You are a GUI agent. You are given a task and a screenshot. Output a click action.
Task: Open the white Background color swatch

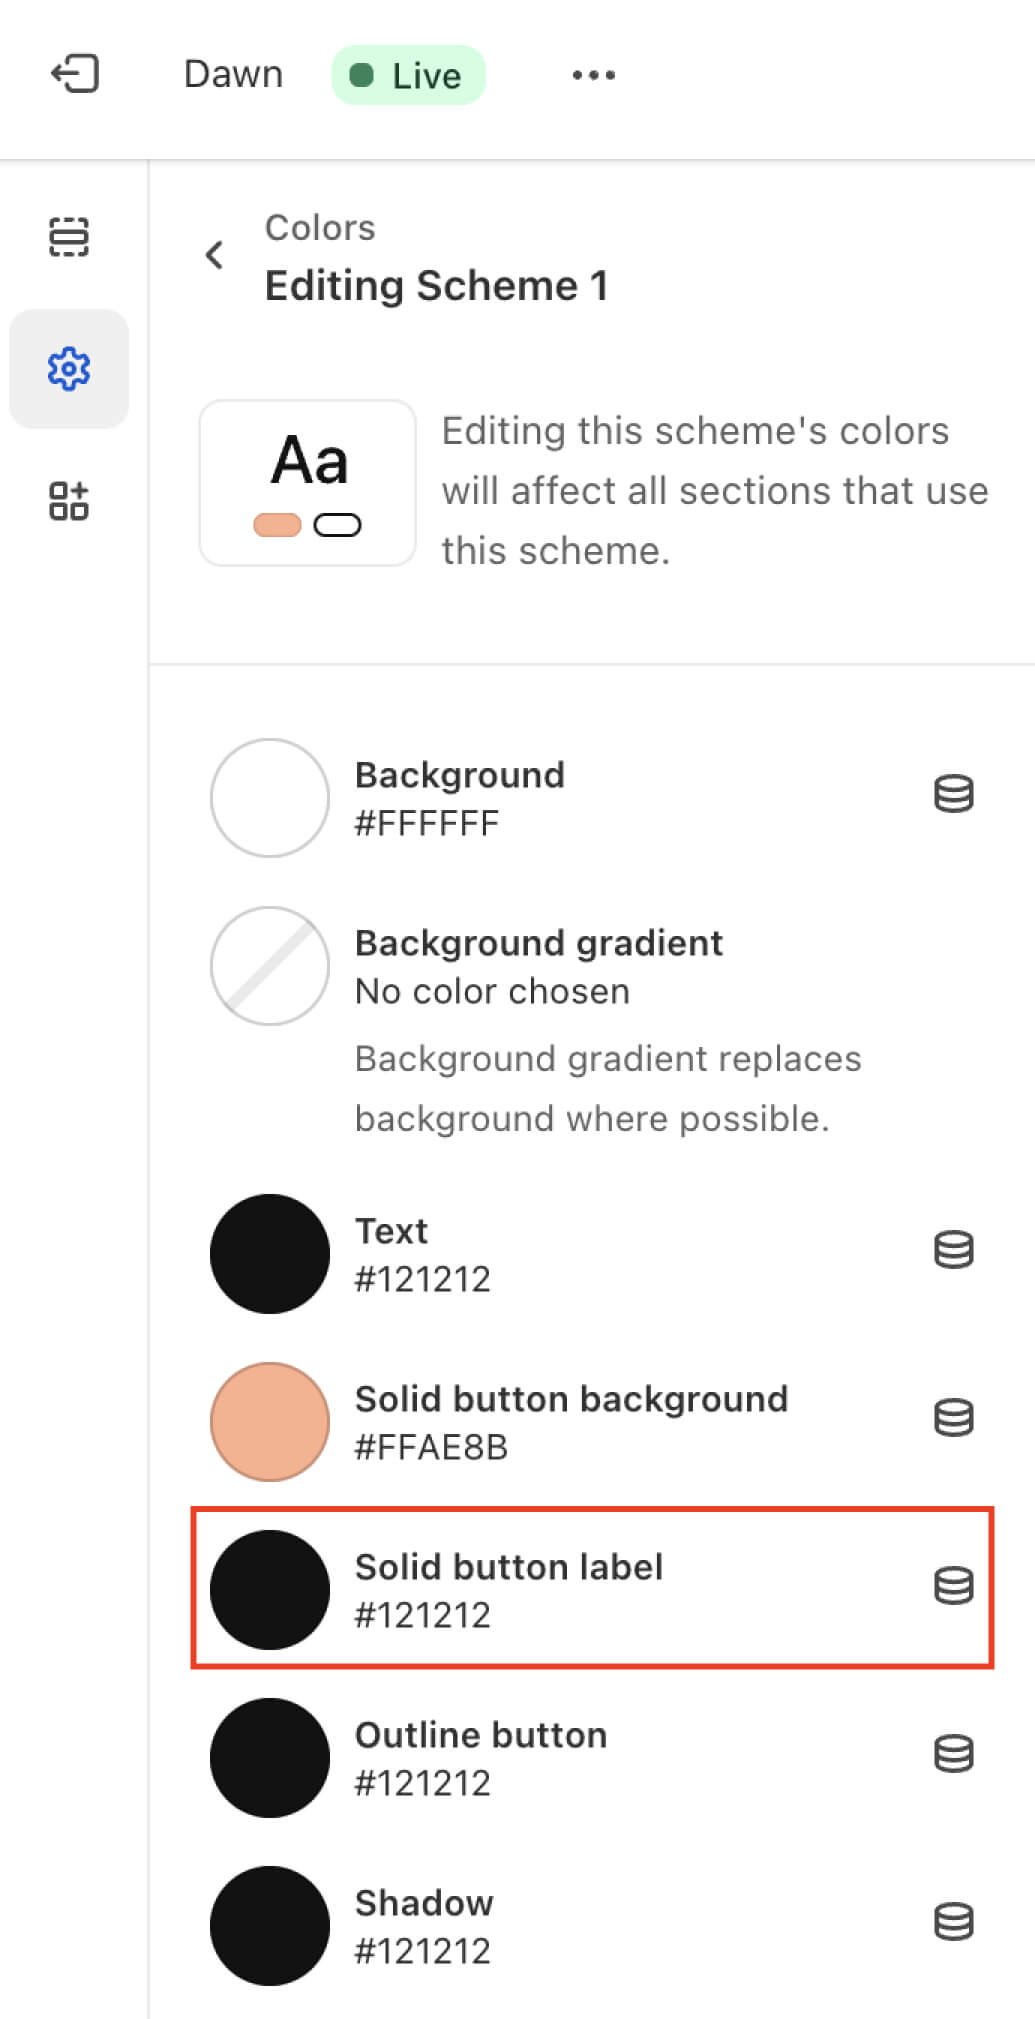pyautogui.click(x=270, y=798)
